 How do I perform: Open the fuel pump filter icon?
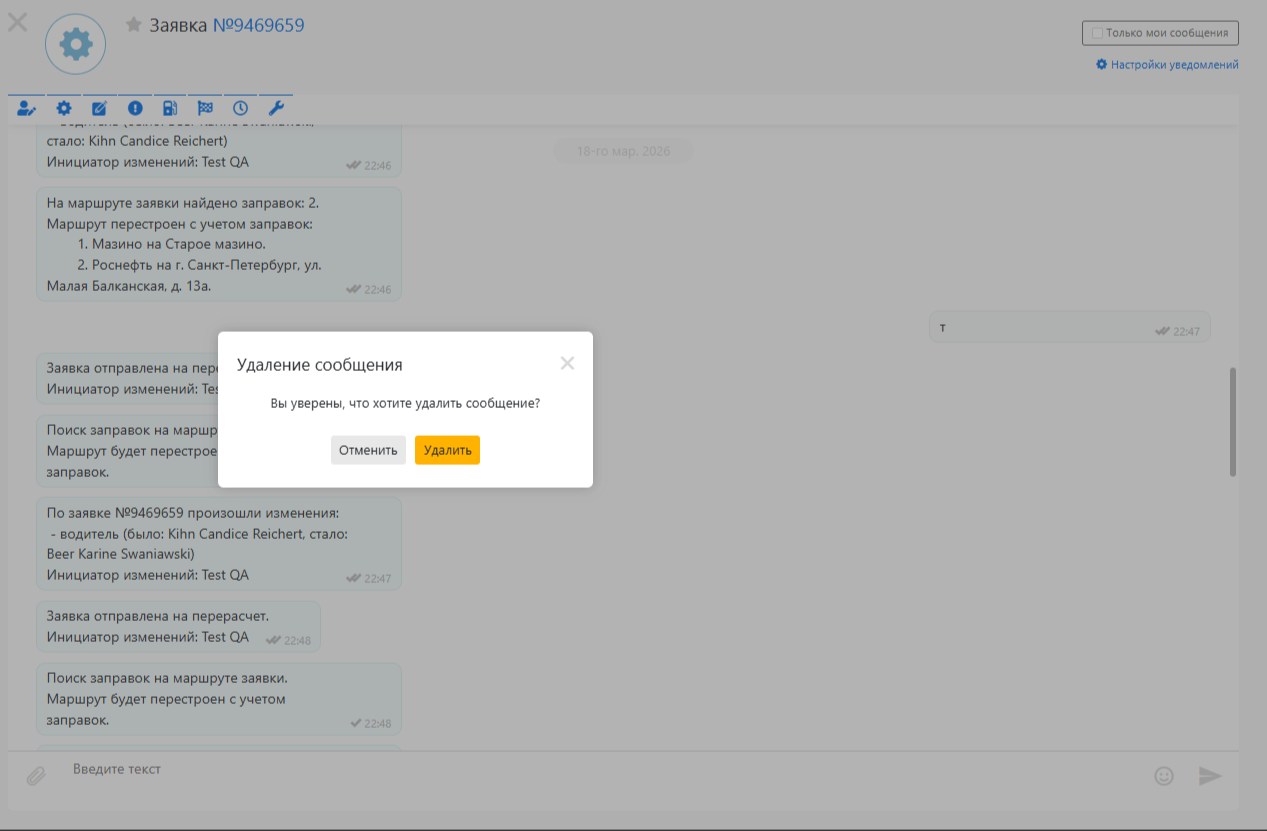point(170,108)
